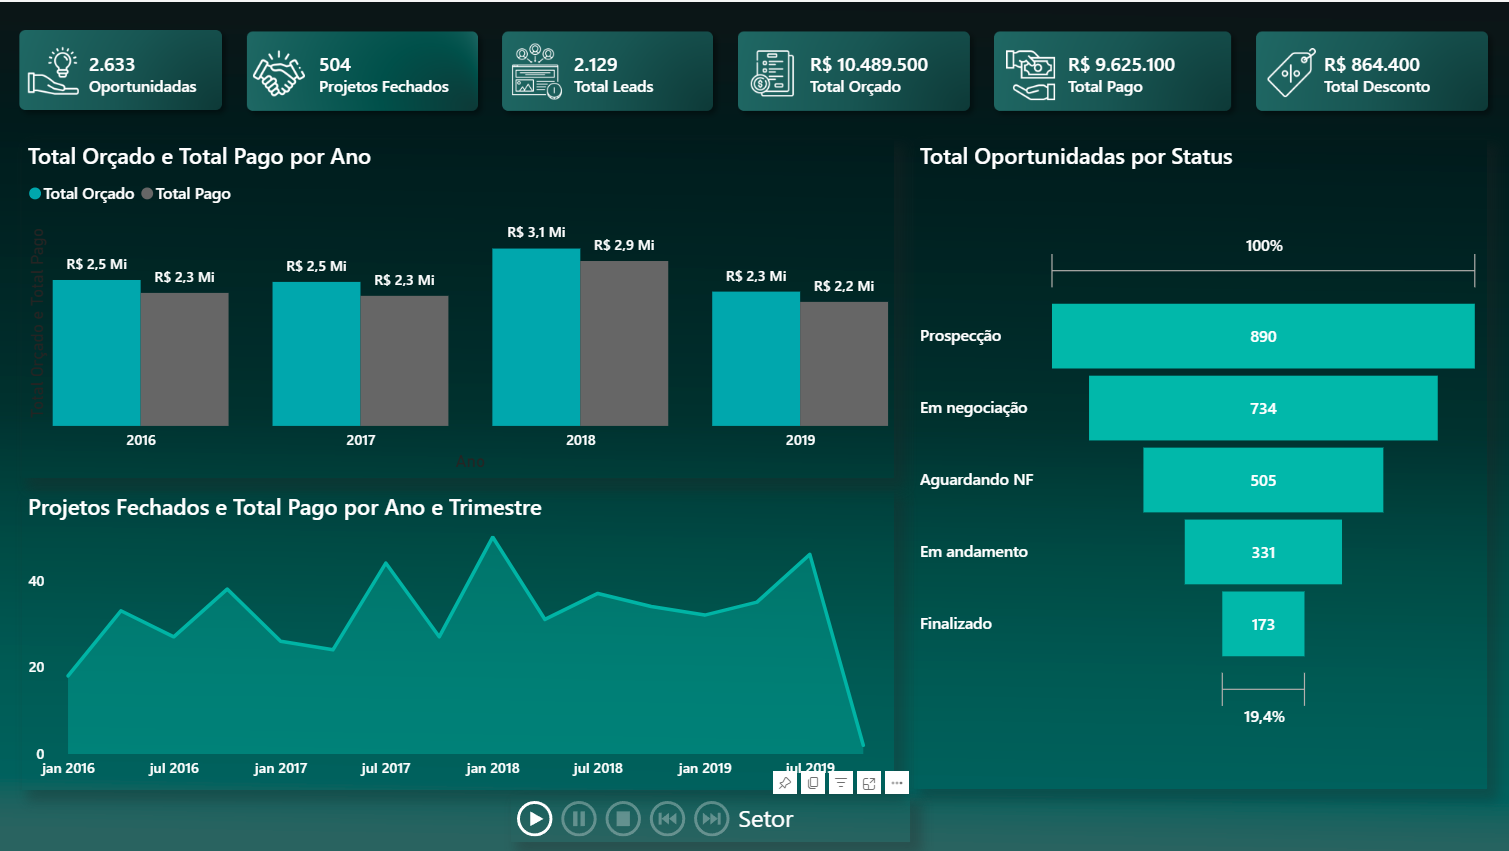The image size is (1509, 851).
Task: Click the filters icon on the chart header
Action: 840,783
